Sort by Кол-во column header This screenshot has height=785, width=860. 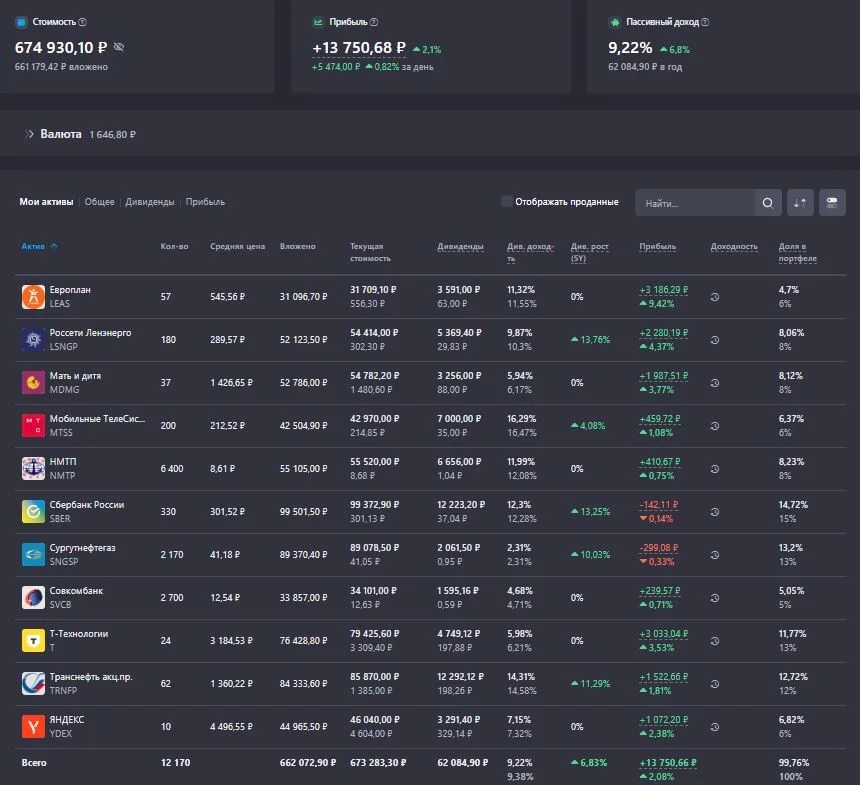pos(174,246)
